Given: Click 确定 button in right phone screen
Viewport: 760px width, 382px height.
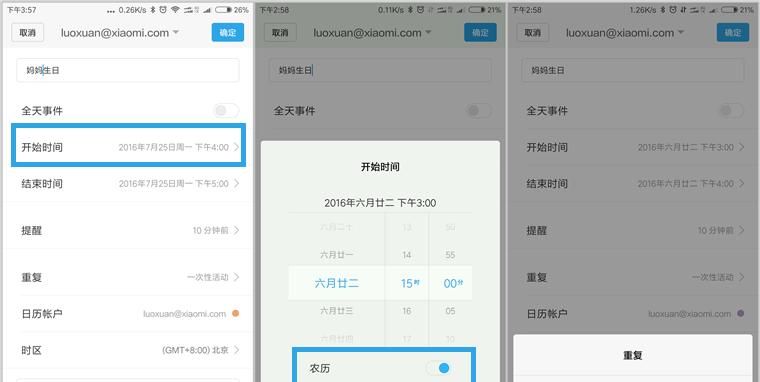Looking at the screenshot, I should click(x=733, y=32).
